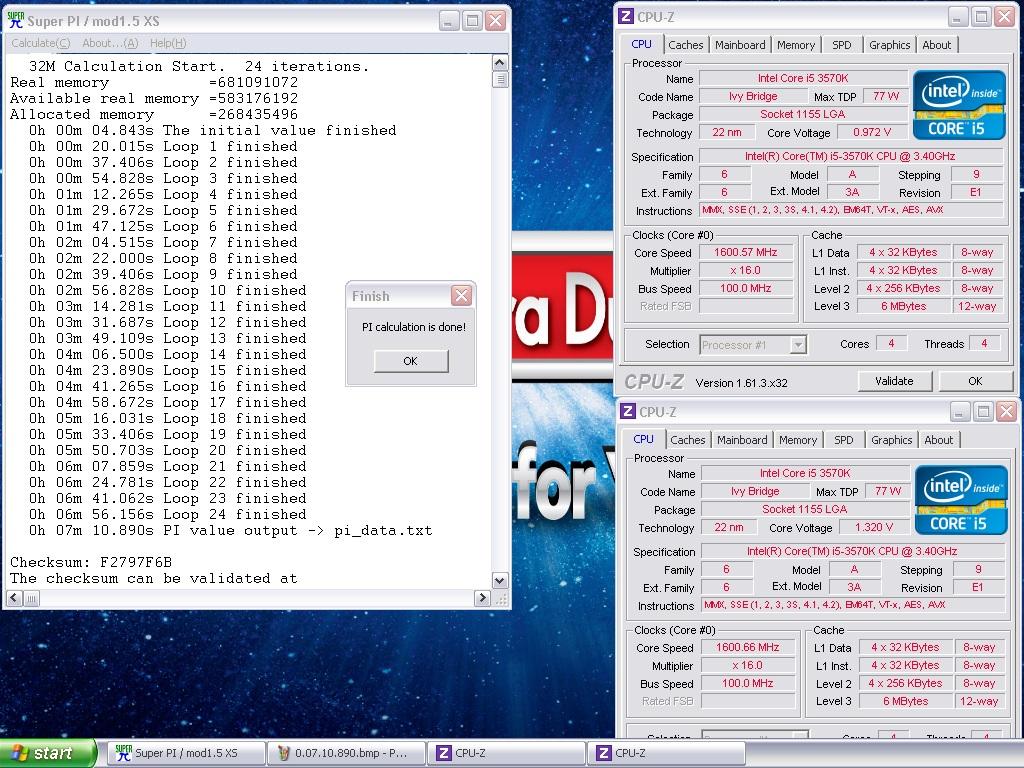Open the Windows start button
The image size is (1024, 768).
[48, 753]
